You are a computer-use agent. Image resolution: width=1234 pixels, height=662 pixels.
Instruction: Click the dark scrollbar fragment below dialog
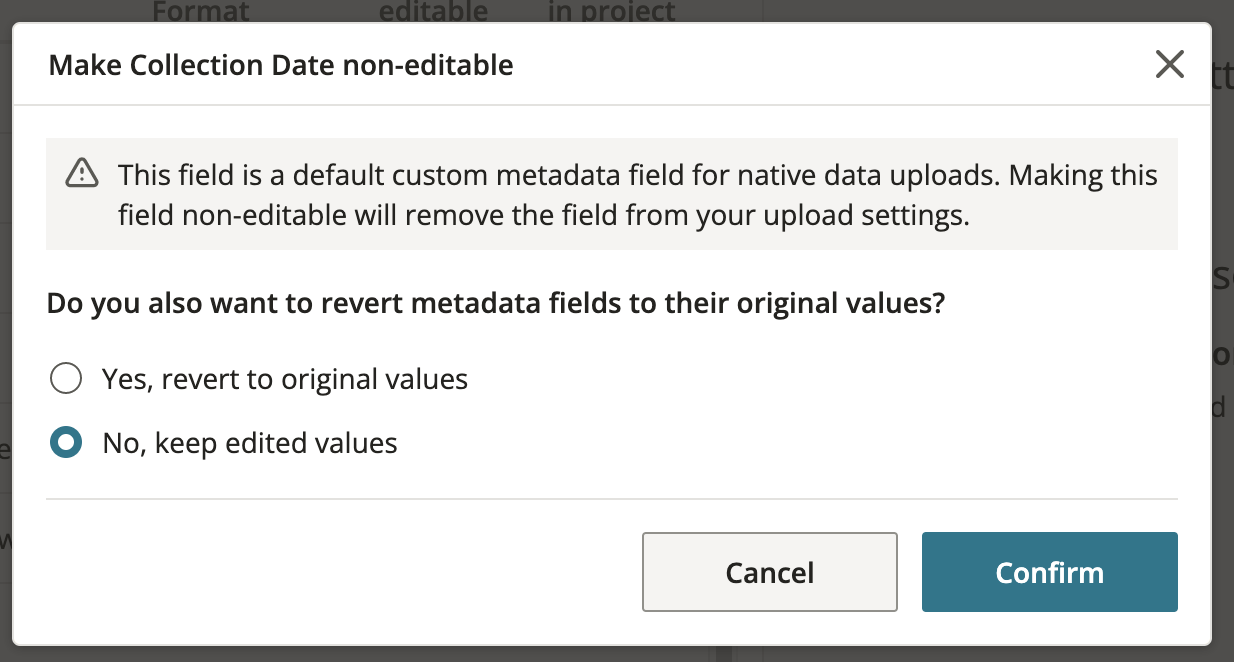coord(724,654)
